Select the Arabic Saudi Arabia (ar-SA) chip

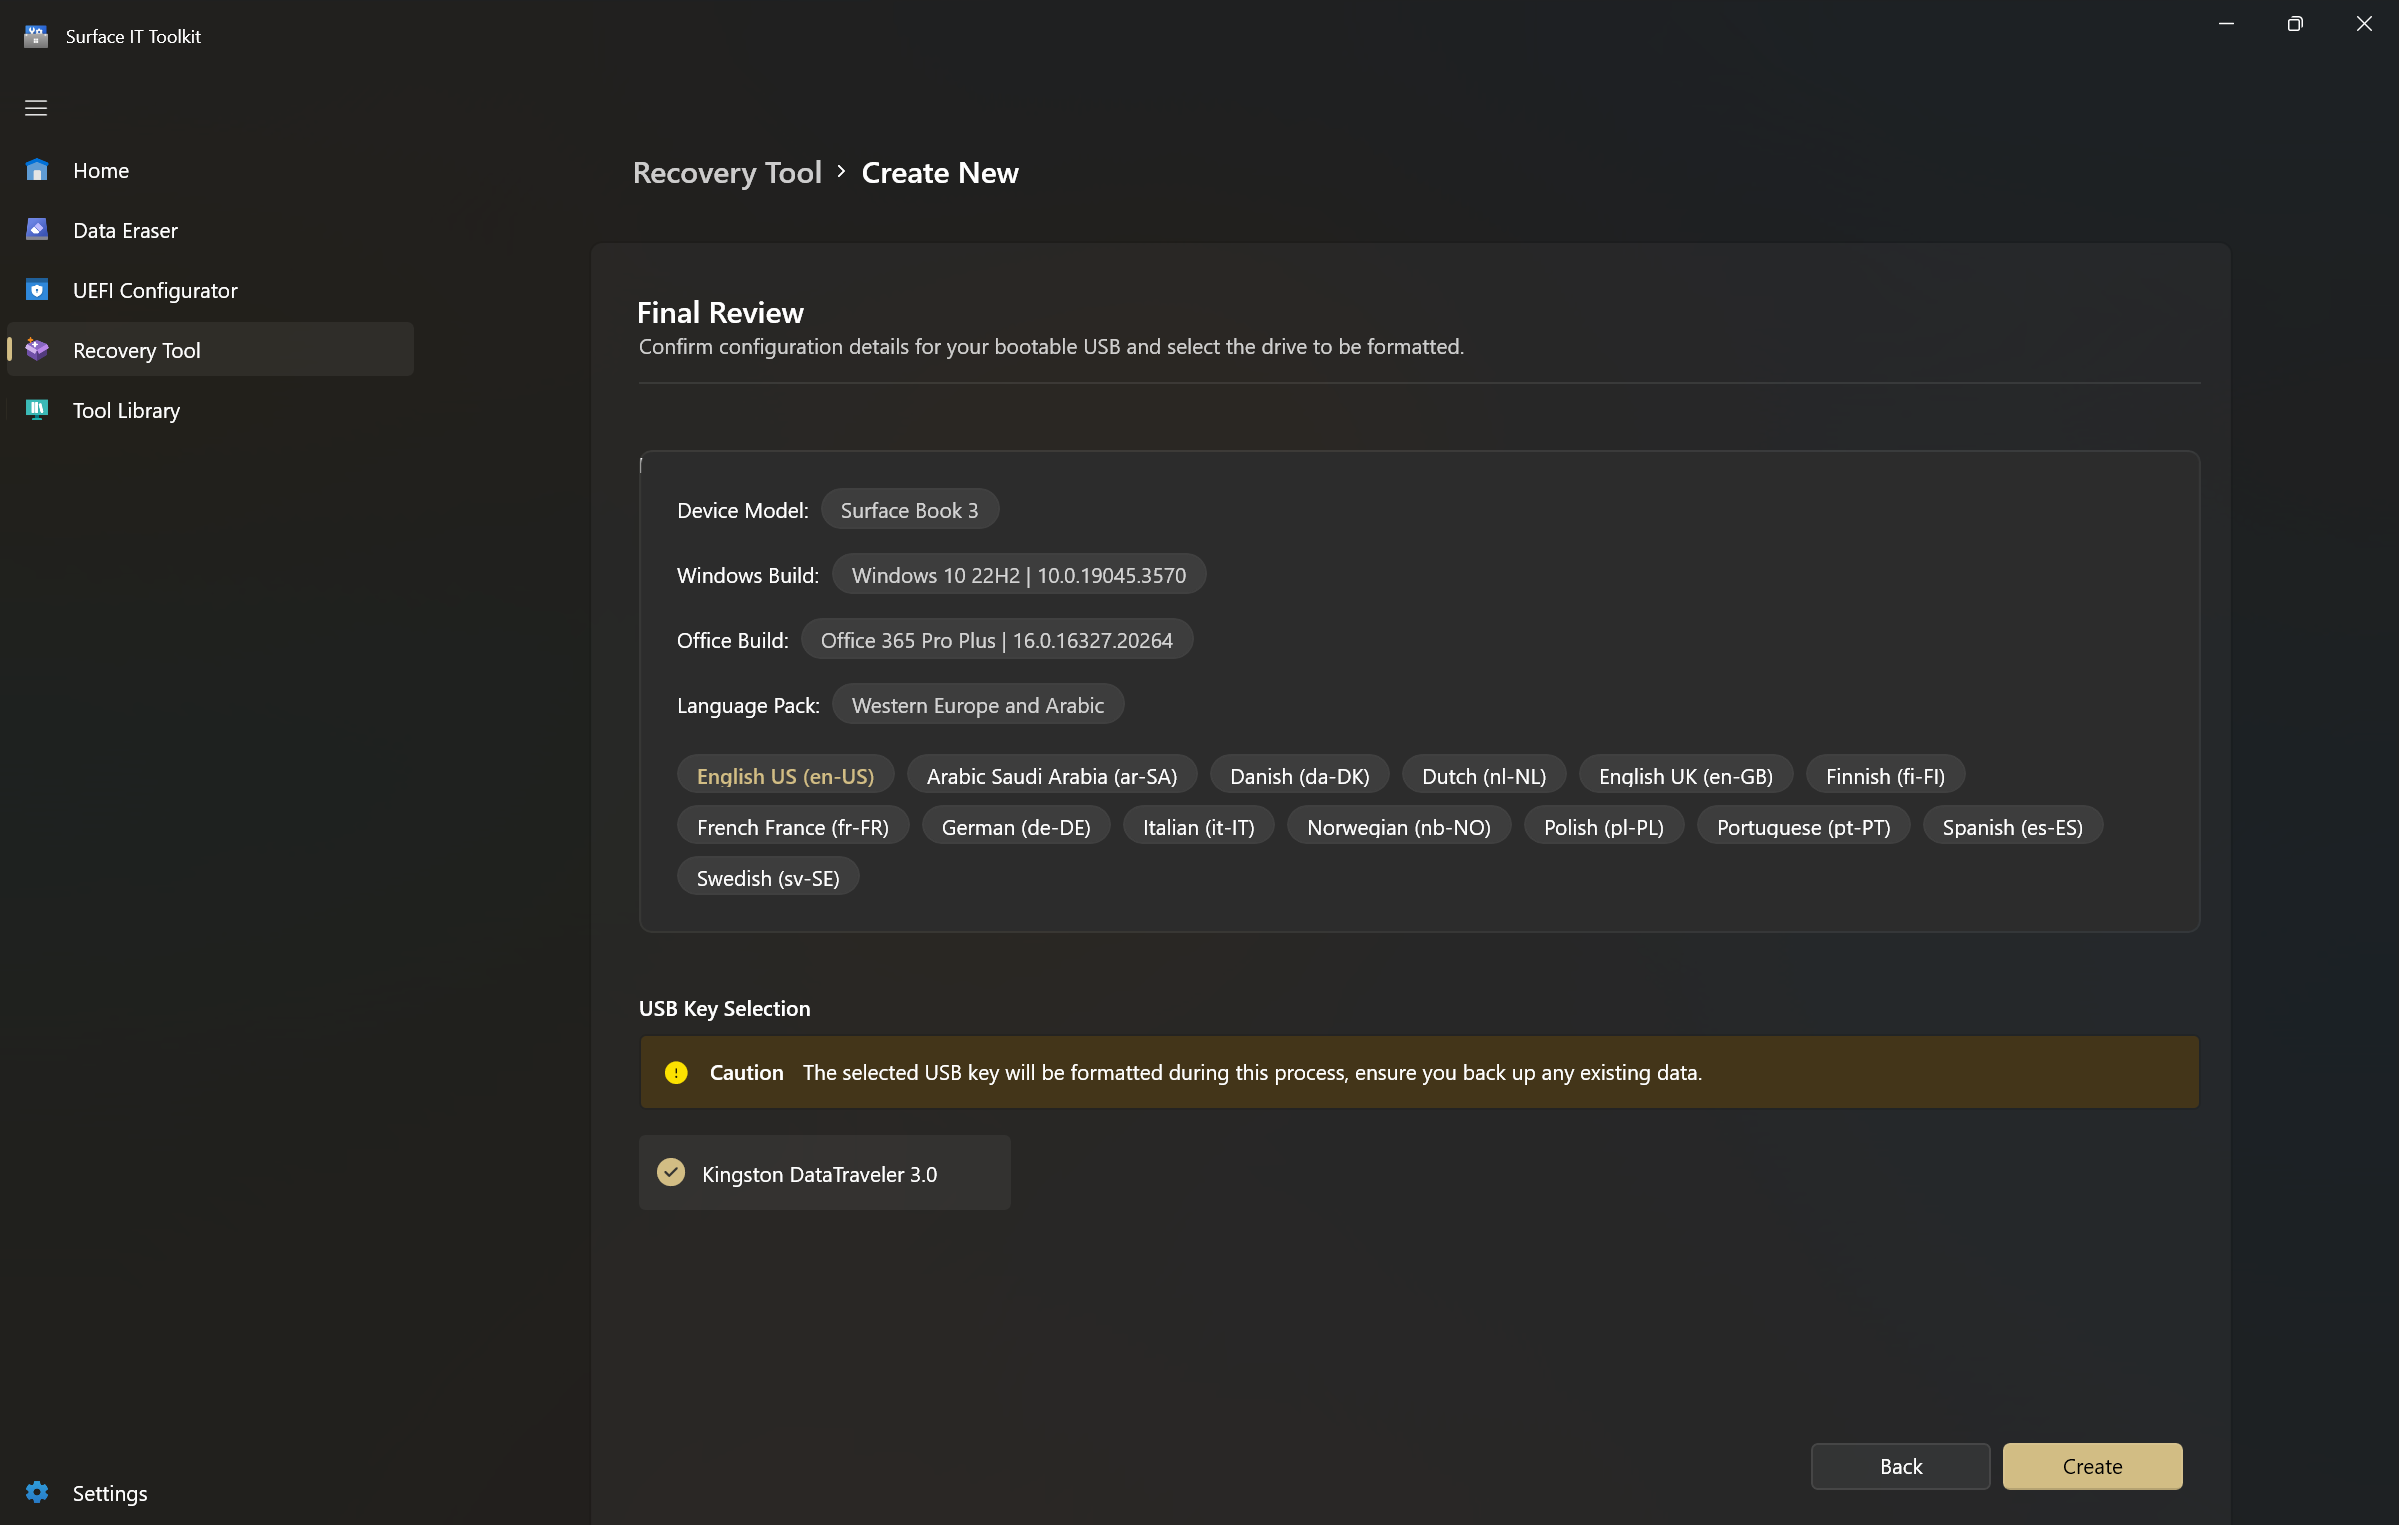pos(1051,776)
